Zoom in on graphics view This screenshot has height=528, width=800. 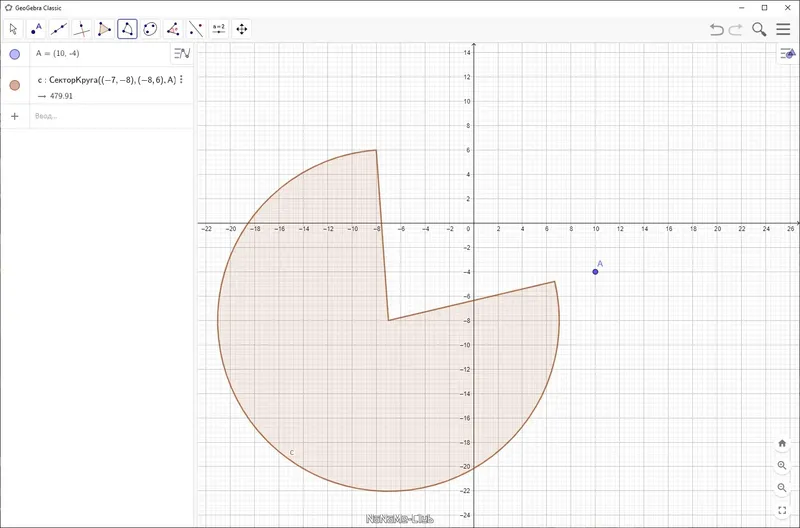tap(782, 465)
